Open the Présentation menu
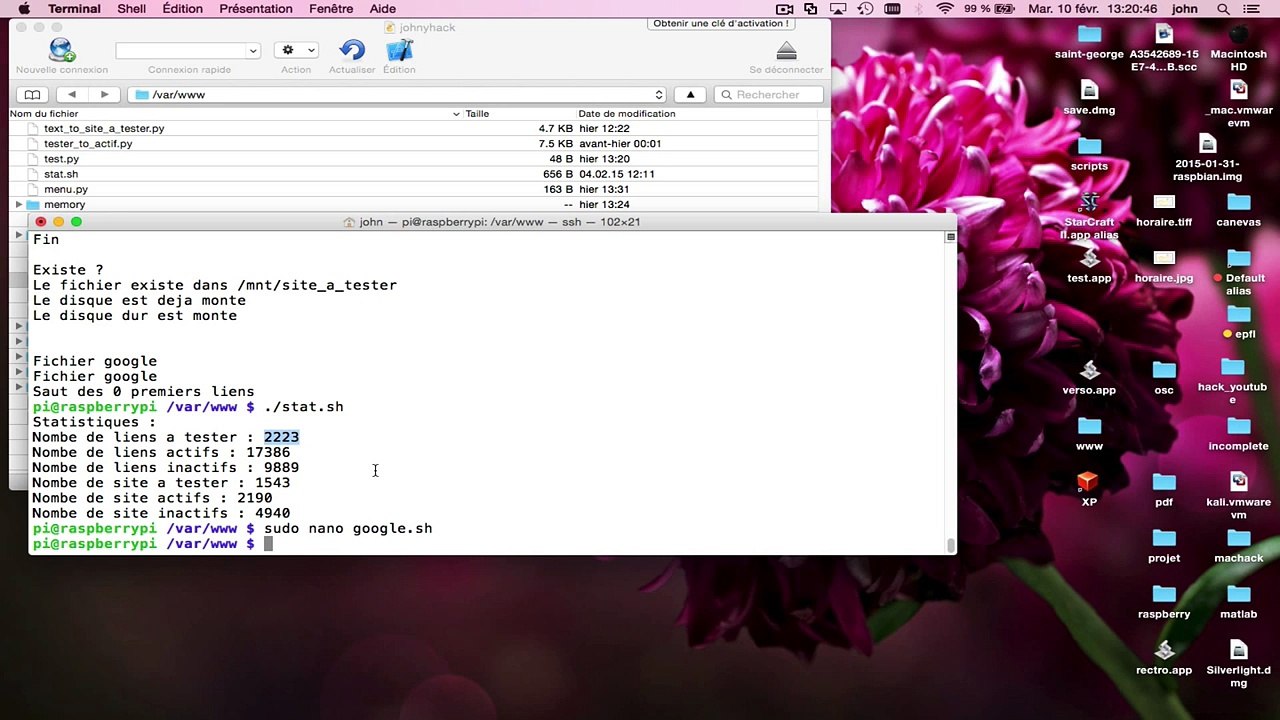Viewport: 1280px width, 720px height. pos(256,9)
